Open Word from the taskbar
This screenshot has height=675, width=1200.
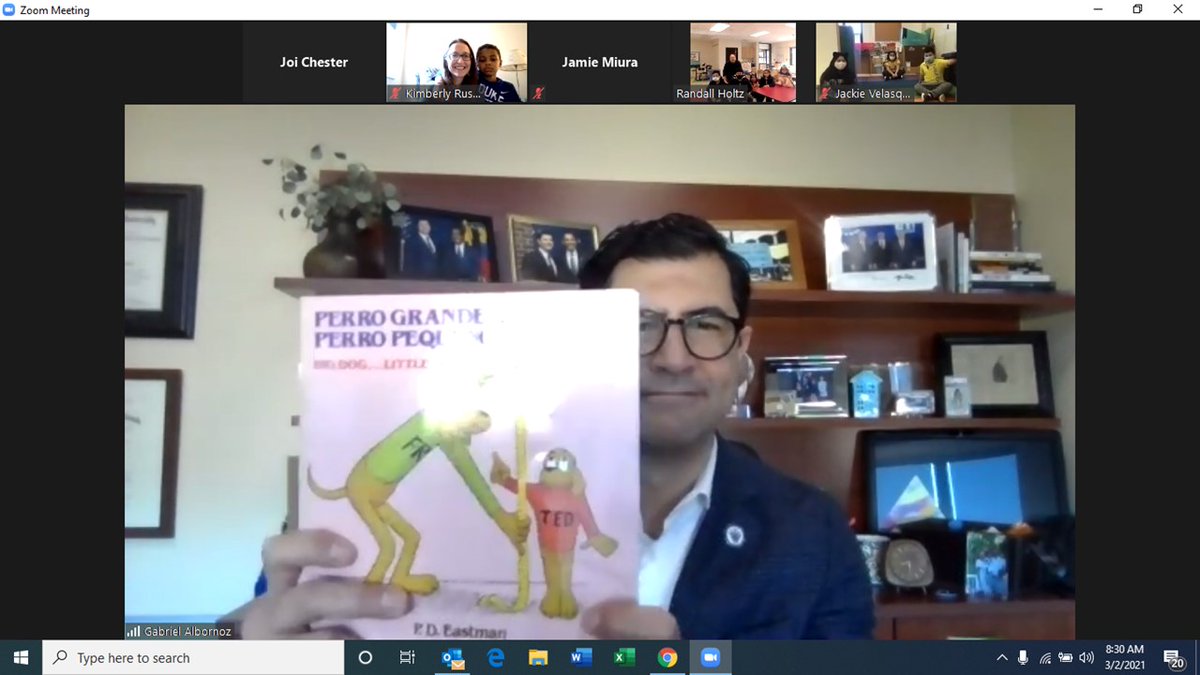(581, 657)
